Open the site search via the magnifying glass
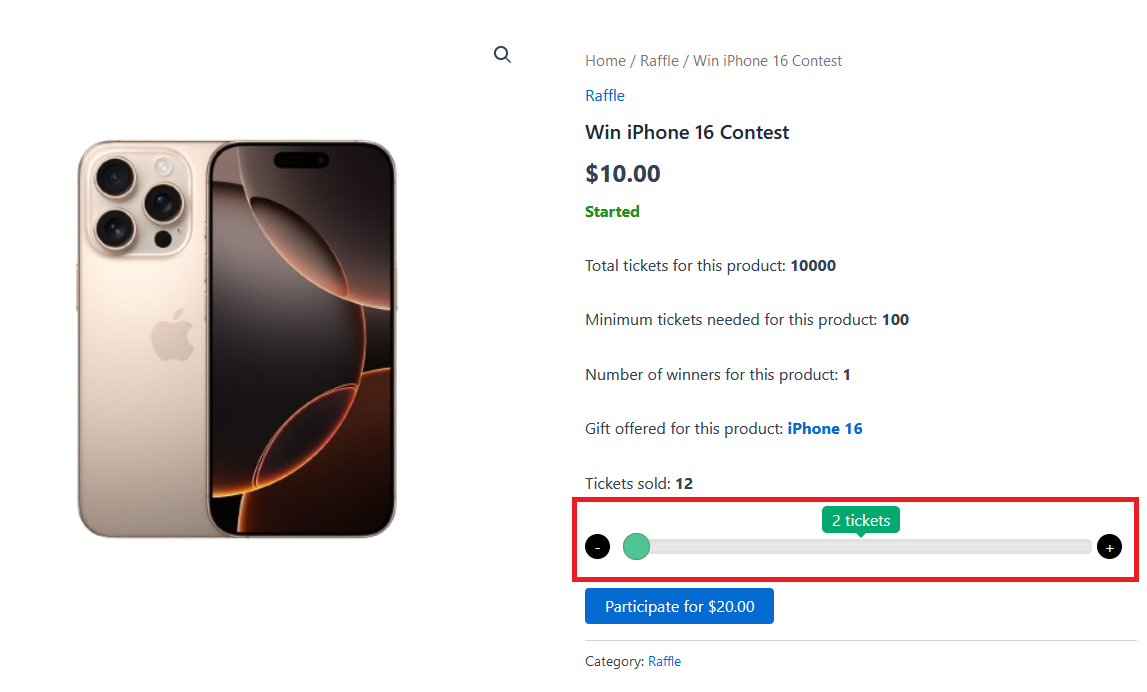Image resolution: width=1147 pixels, height=692 pixels. [502, 54]
